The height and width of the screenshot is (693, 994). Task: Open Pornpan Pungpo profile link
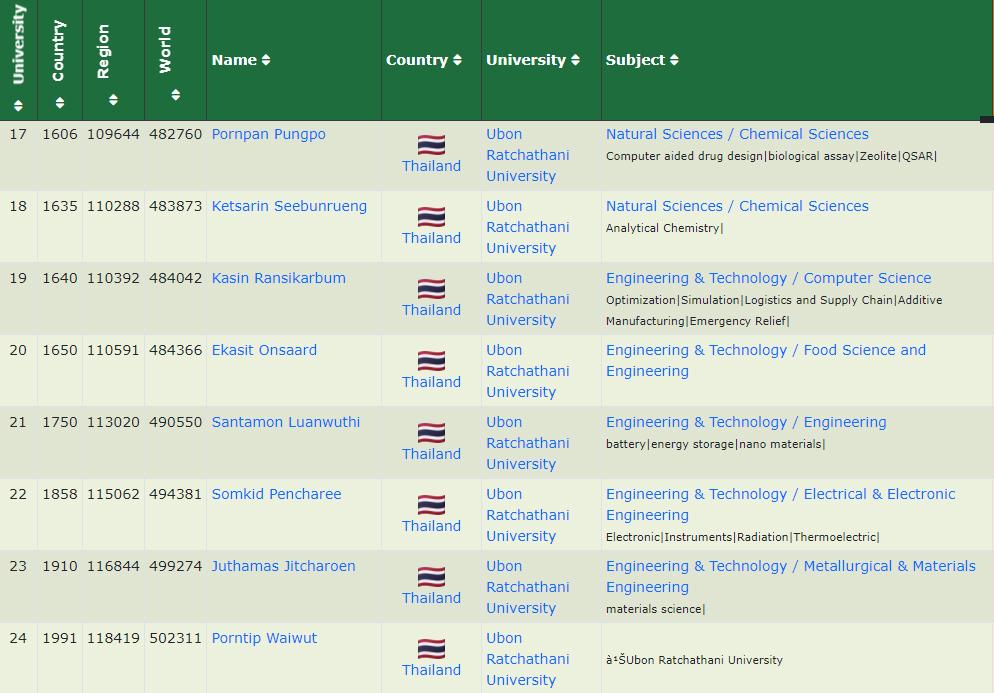coord(268,134)
